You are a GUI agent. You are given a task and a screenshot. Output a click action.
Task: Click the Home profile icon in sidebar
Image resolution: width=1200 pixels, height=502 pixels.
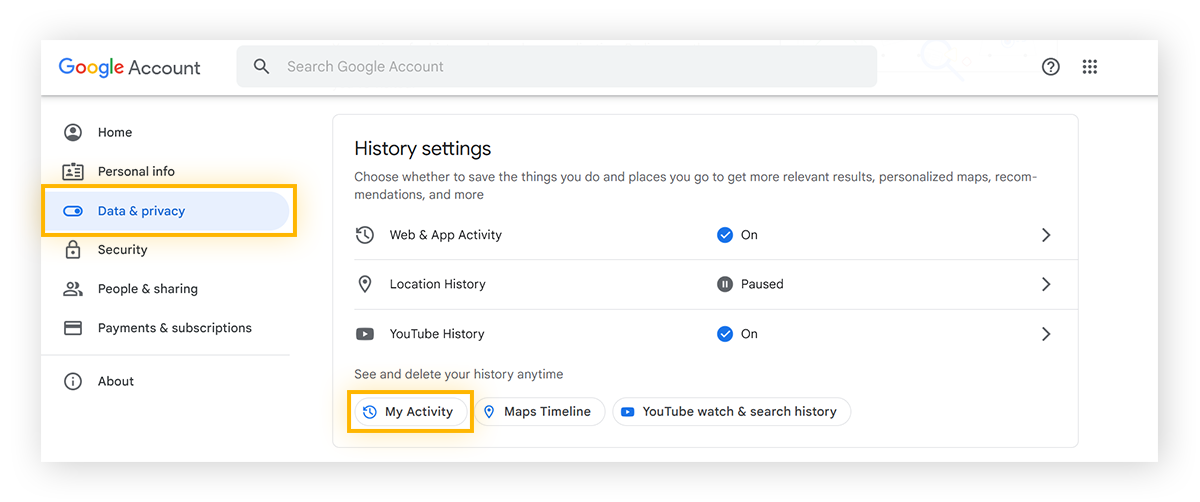point(73,132)
